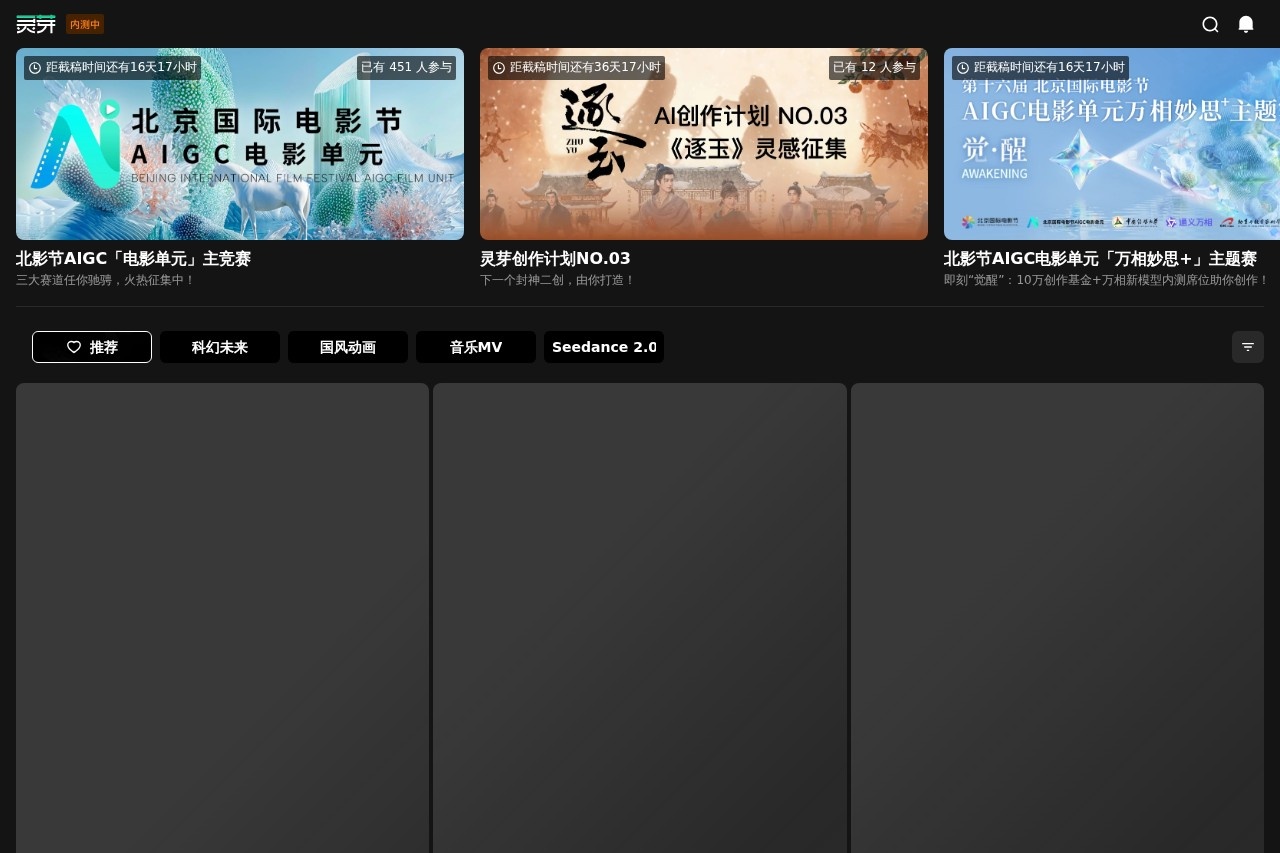Select the 科幻未来 category tab
The image size is (1280, 853).
220,347
